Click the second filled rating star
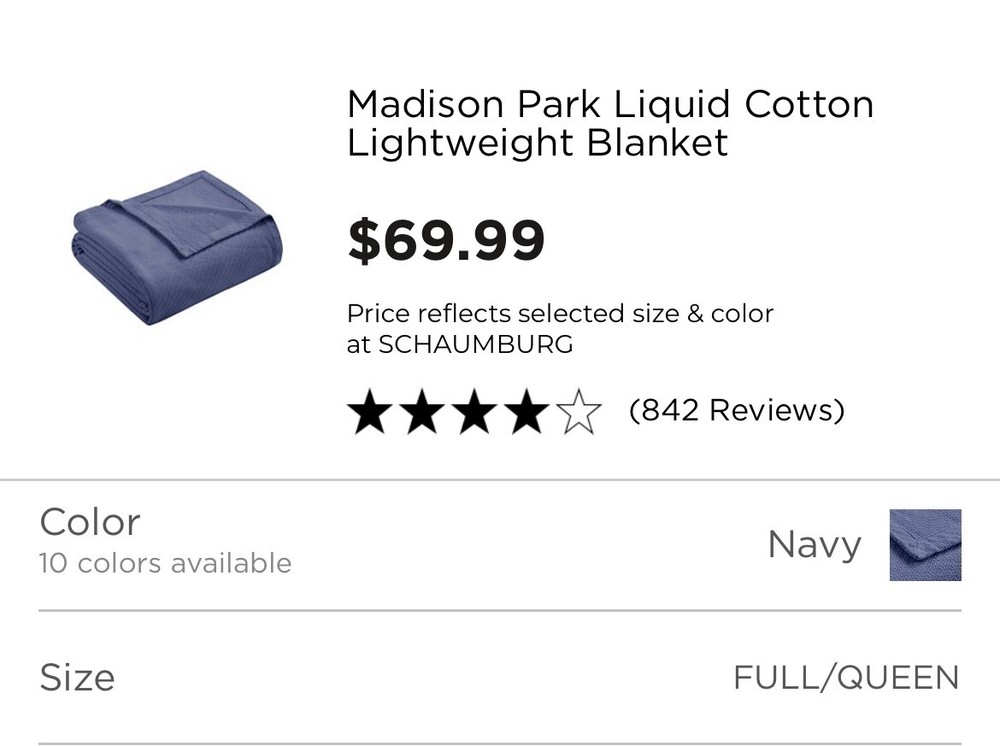The image size is (1000, 746). point(421,413)
